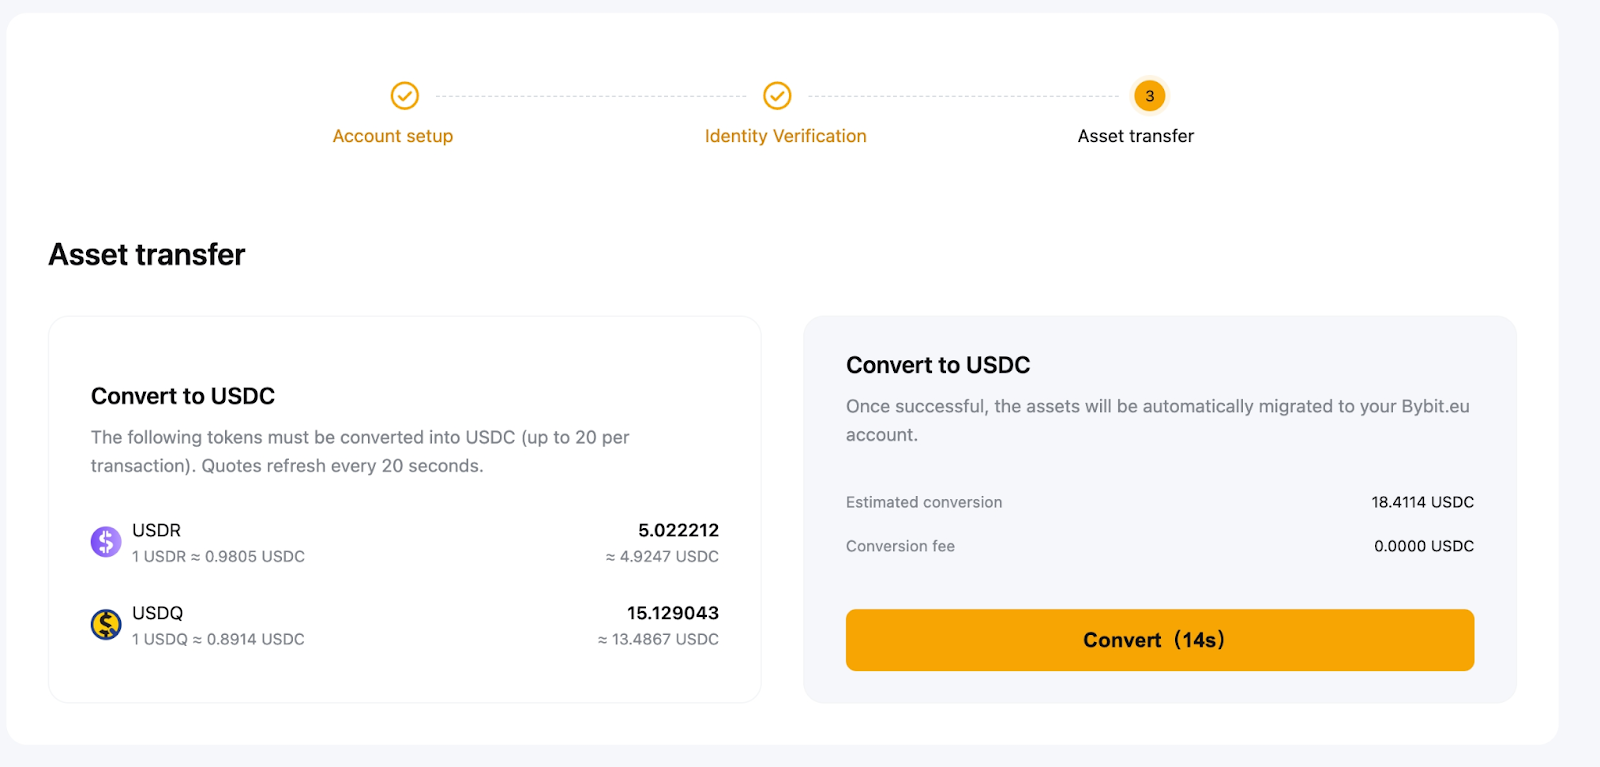
Task: Click the large Asset transfer page heading
Action: [x=147, y=255]
